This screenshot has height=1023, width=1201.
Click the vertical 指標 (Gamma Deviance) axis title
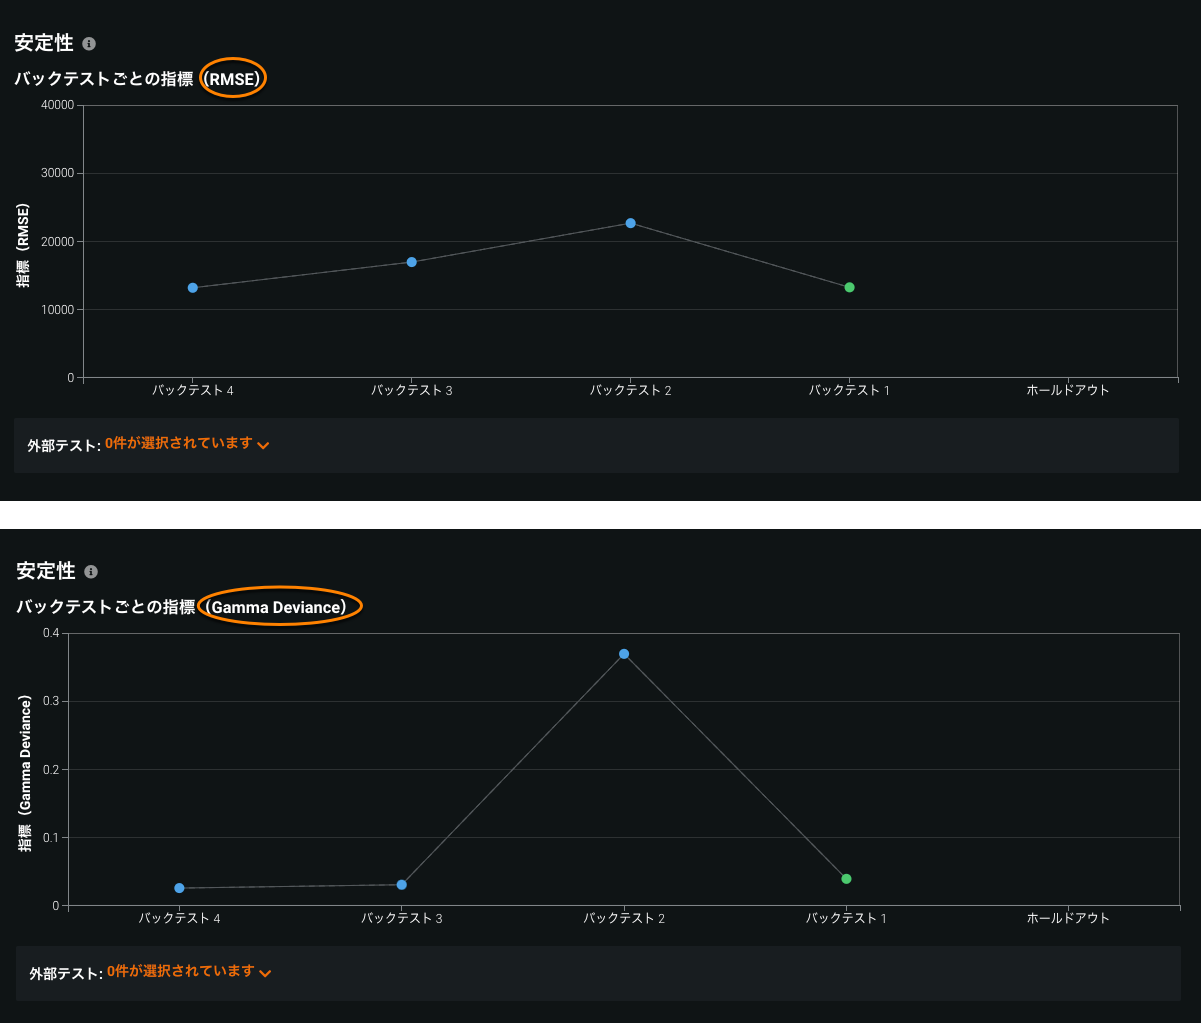pos(25,774)
